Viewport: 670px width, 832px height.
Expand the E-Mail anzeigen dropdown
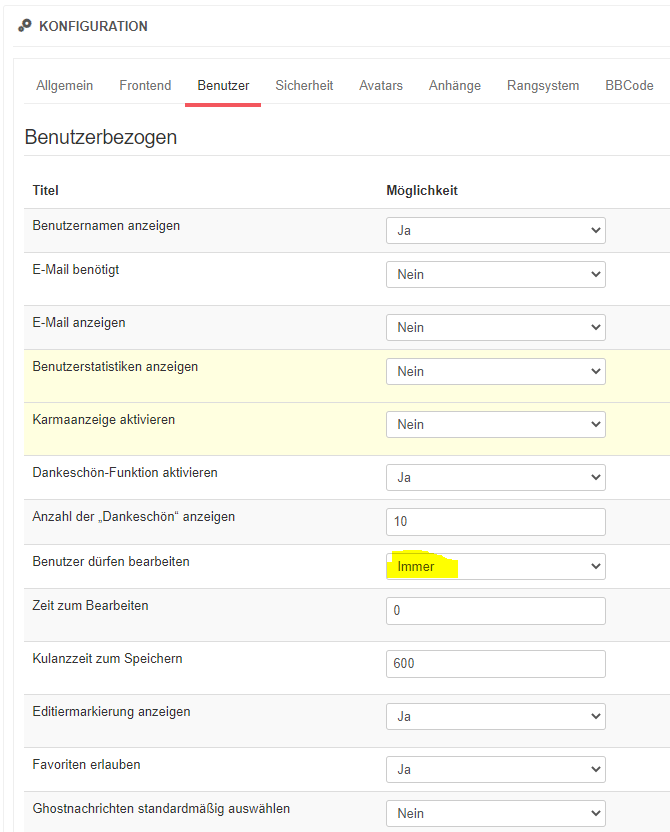point(495,328)
